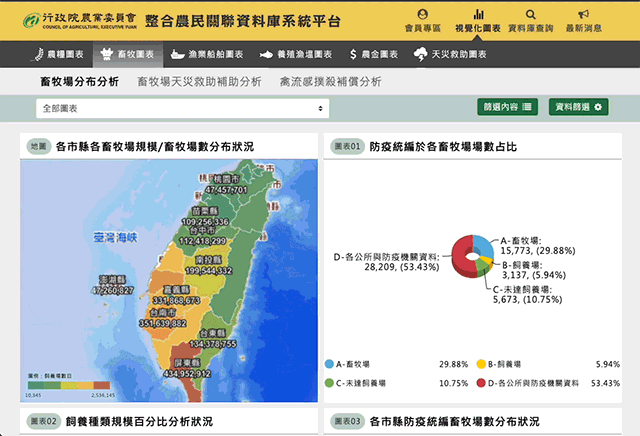Open the 資料庫查詢 search icon

tap(531, 15)
